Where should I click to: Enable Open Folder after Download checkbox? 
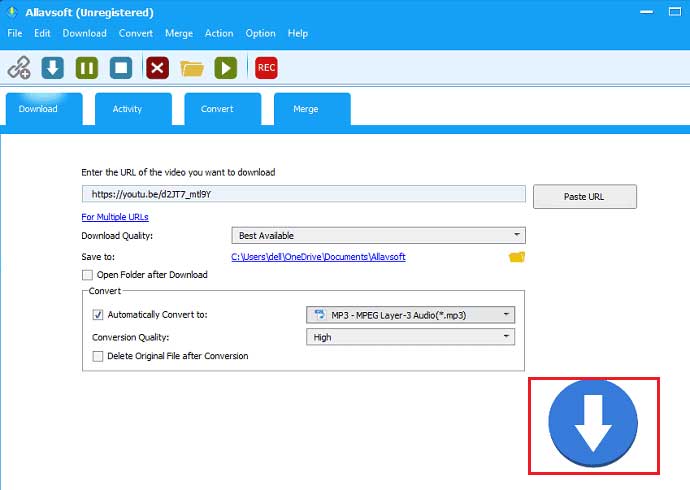pos(88,275)
